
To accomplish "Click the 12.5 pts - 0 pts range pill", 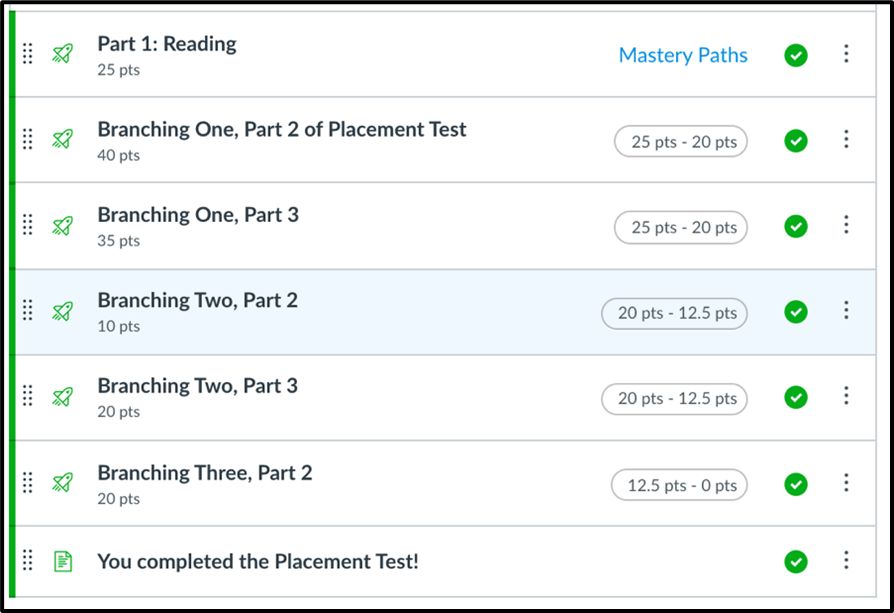I will click(x=679, y=485).
